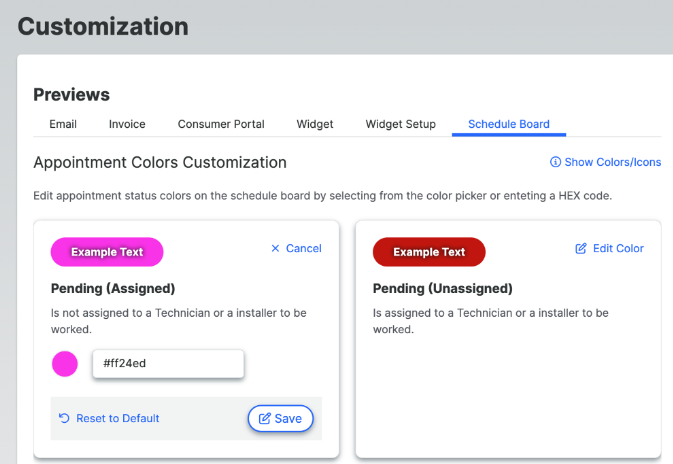The image size is (673, 464).
Task: Open the Consumer Portal tab
Action: (x=221, y=124)
